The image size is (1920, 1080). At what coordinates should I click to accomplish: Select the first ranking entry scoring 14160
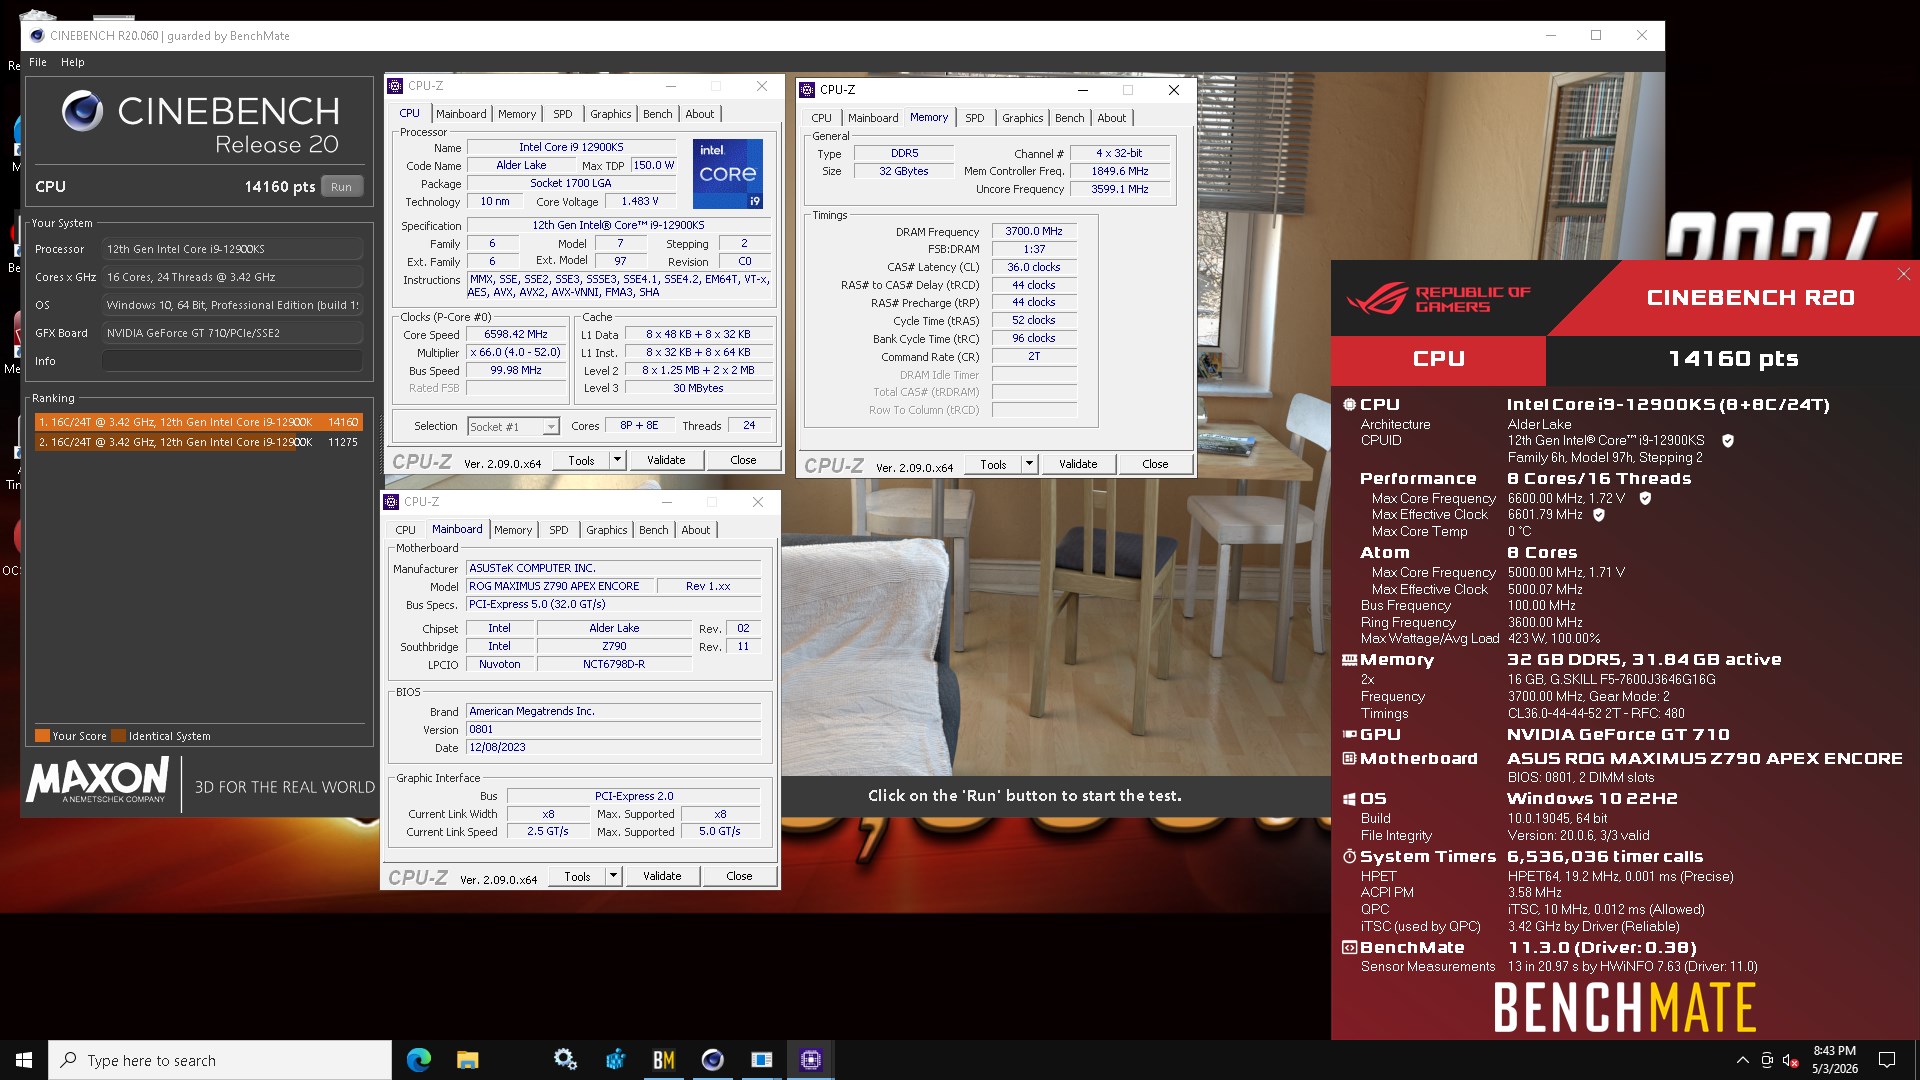point(198,422)
